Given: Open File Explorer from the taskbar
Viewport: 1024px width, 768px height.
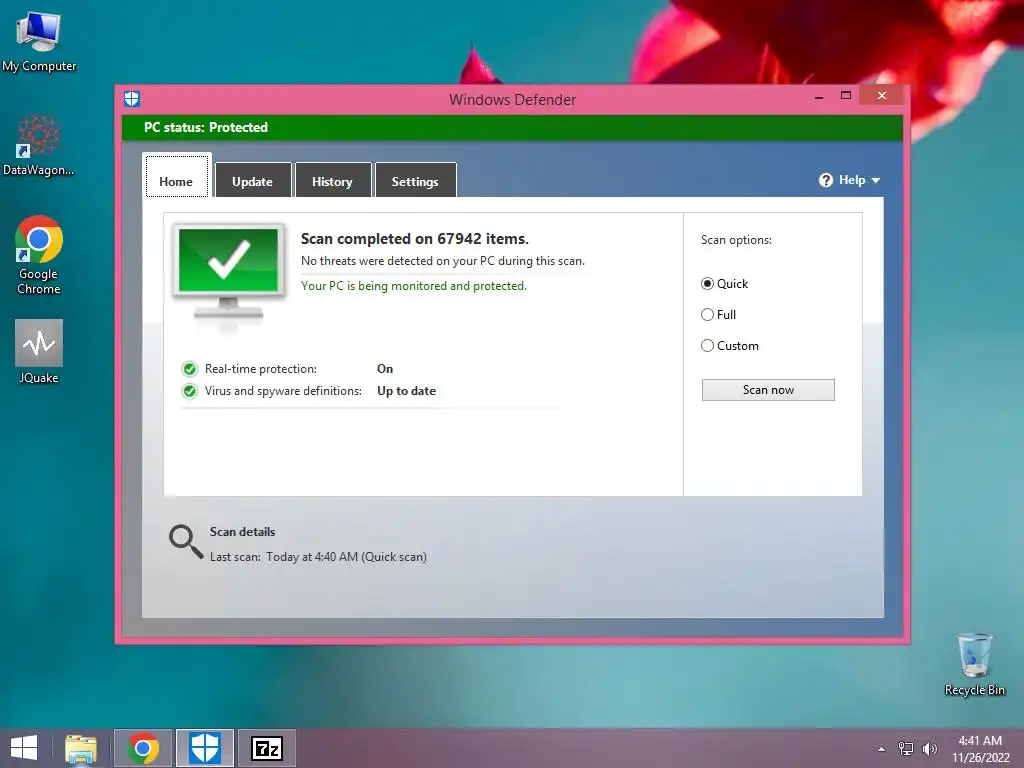Looking at the screenshot, I should click(81, 748).
